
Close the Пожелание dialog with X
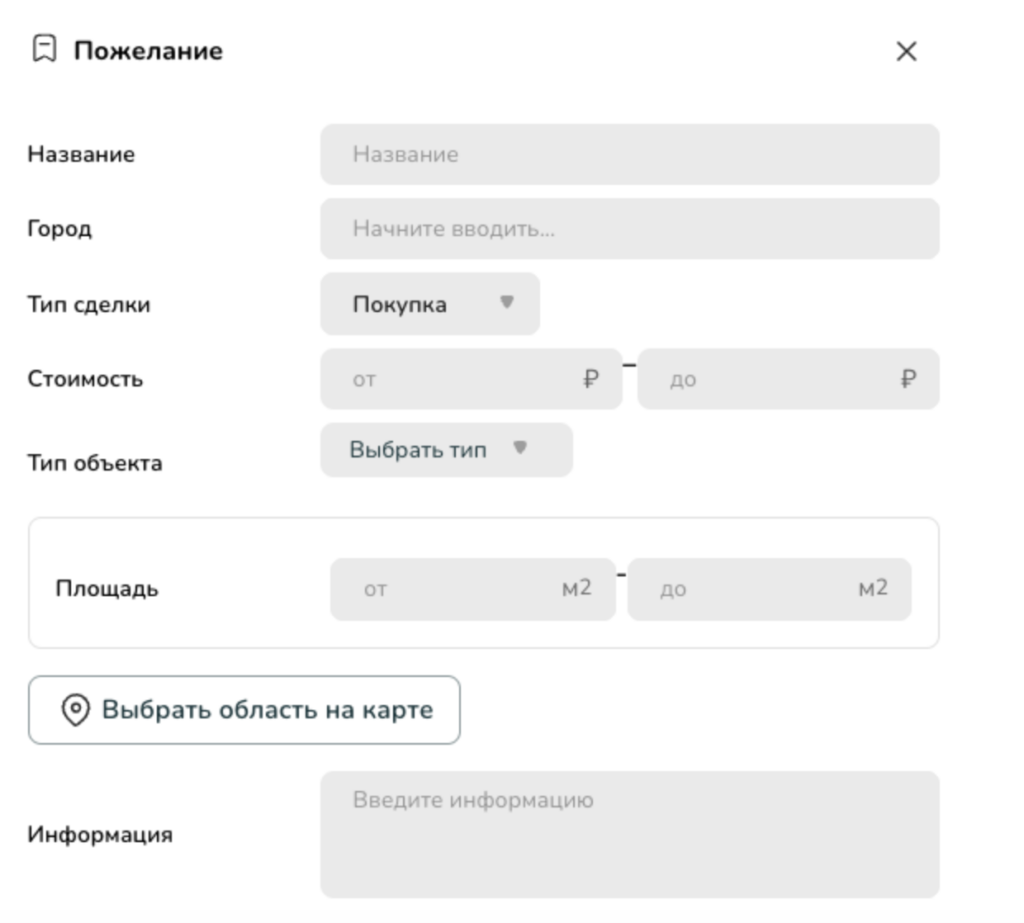tap(906, 52)
